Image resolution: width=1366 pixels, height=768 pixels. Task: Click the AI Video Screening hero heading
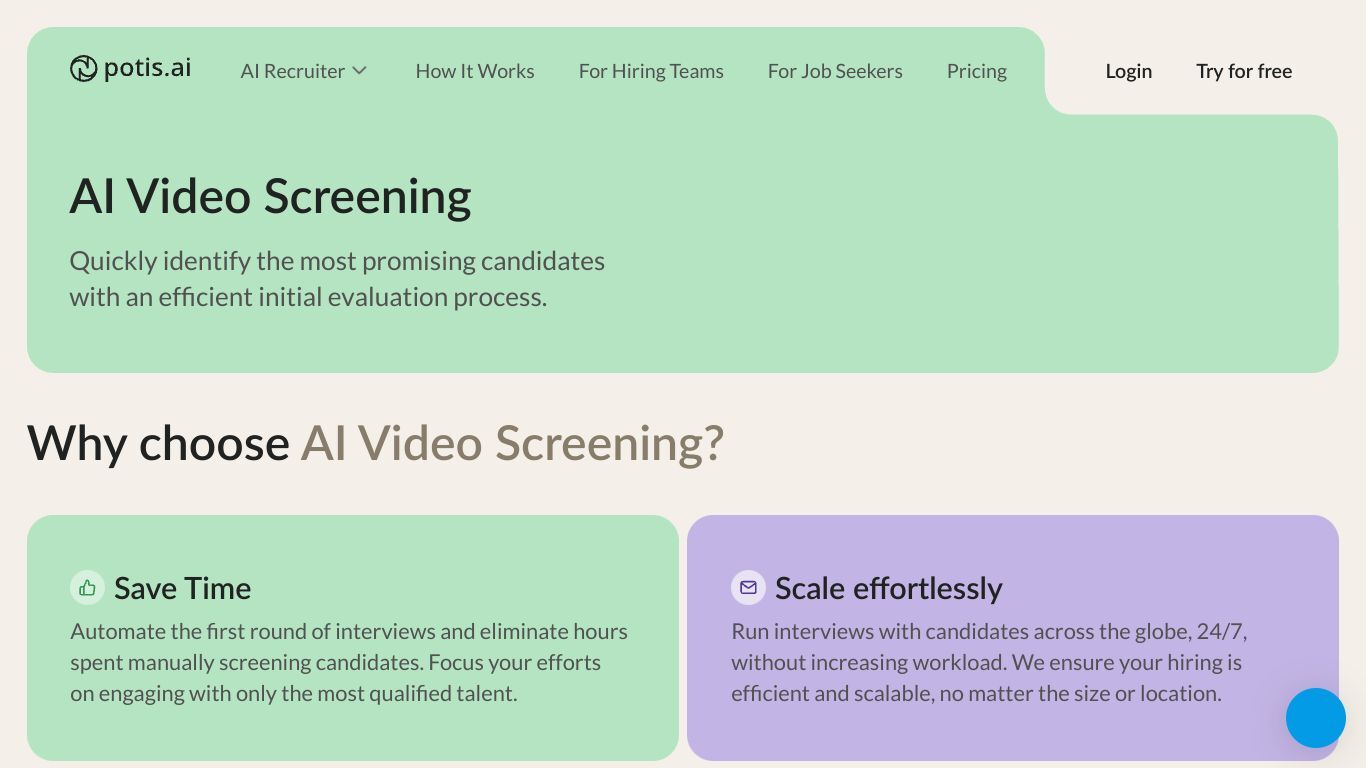point(270,196)
